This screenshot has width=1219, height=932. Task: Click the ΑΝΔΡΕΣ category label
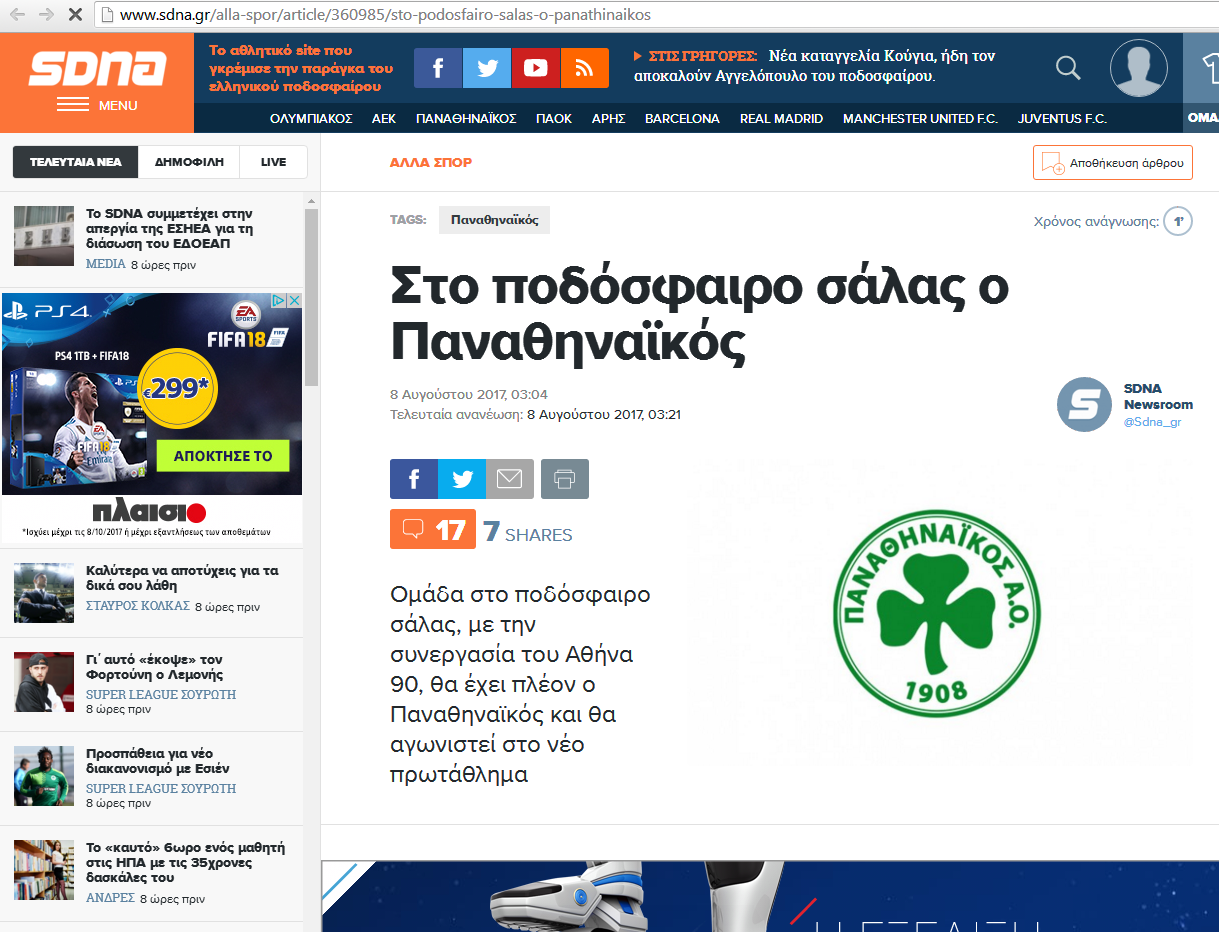click(110, 899)
